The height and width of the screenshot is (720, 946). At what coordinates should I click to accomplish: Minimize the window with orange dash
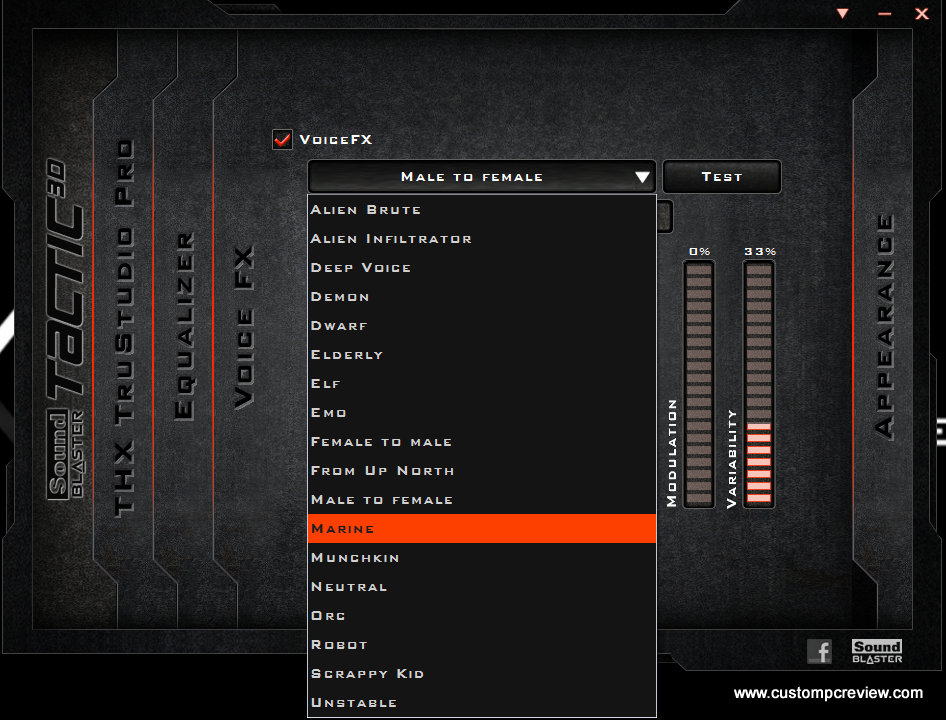tap(884, 13)
